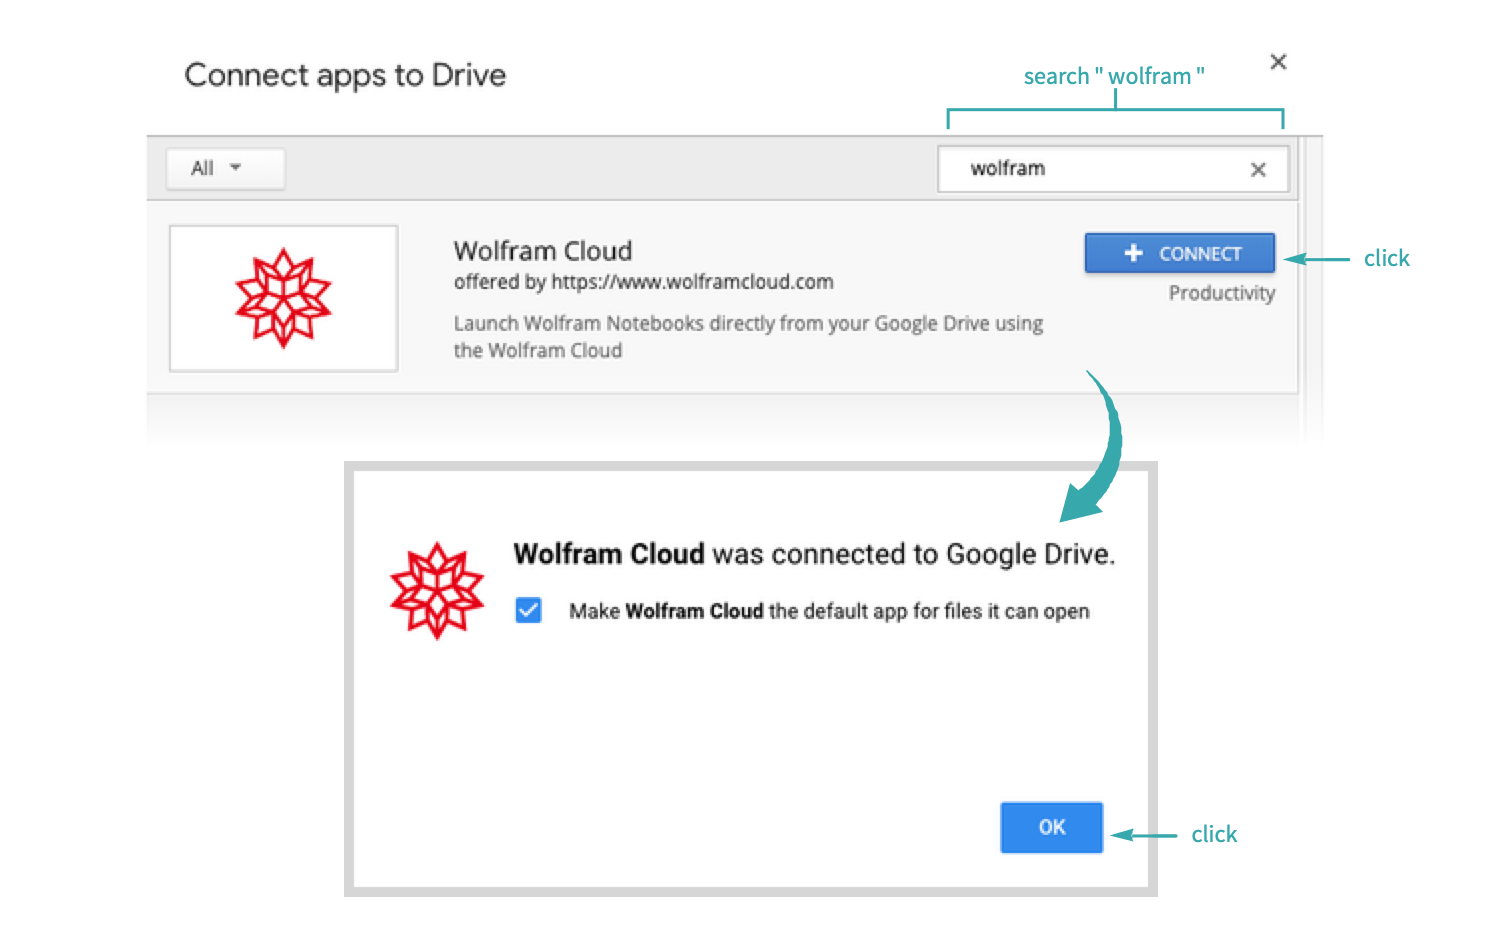Clear the wolfram search text with the X icon
1492x944 pixels.
pos(1258,170)
